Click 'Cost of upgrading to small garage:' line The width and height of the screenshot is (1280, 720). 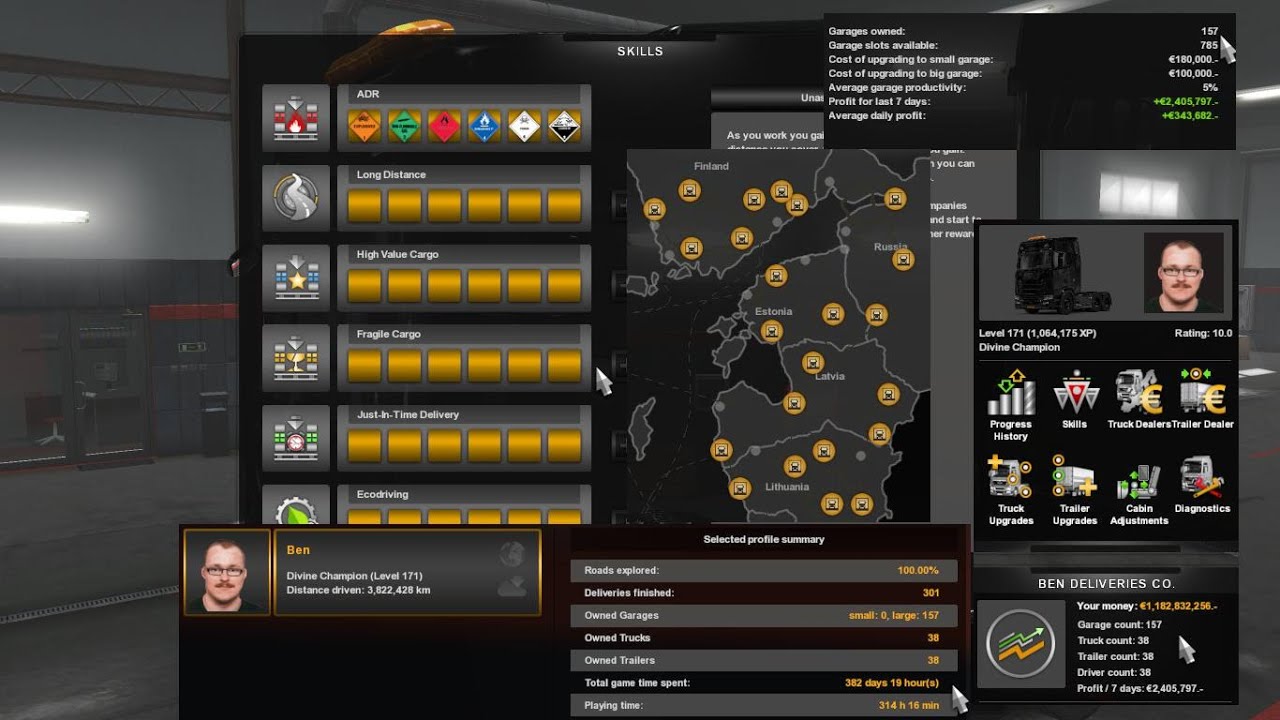[x=1023, y=59]
